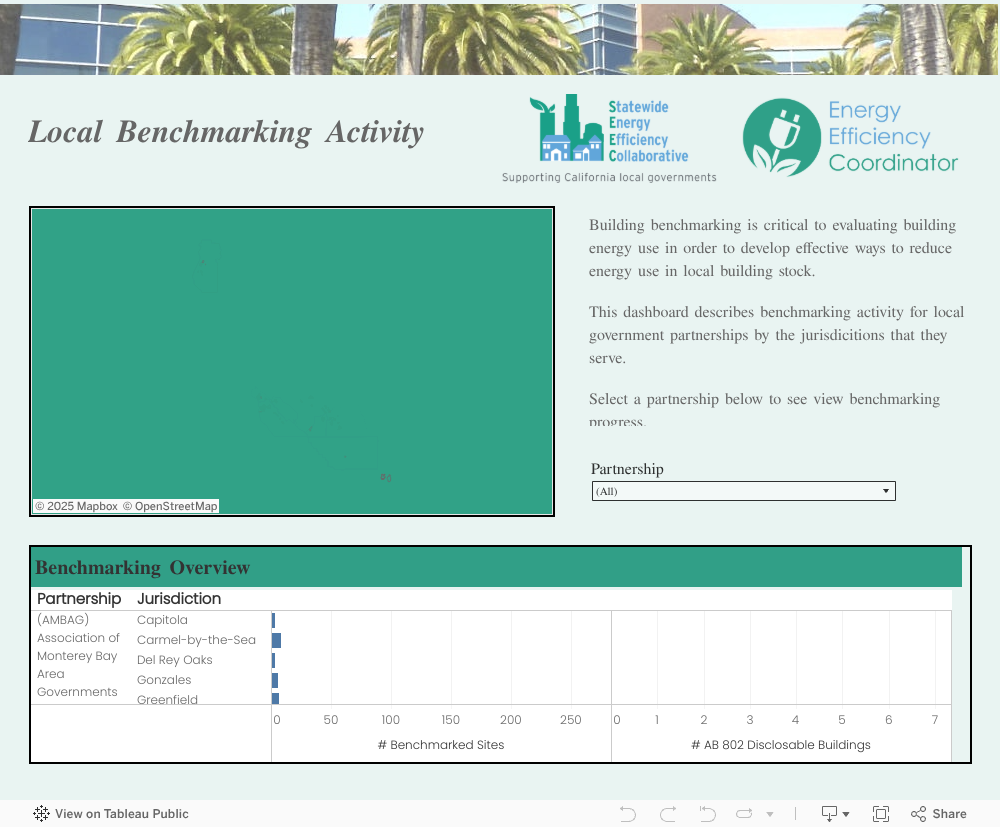The image size is (1000, 827).
Task: Click the revert (replay) icon in toolbar
Action: (707, 814)
